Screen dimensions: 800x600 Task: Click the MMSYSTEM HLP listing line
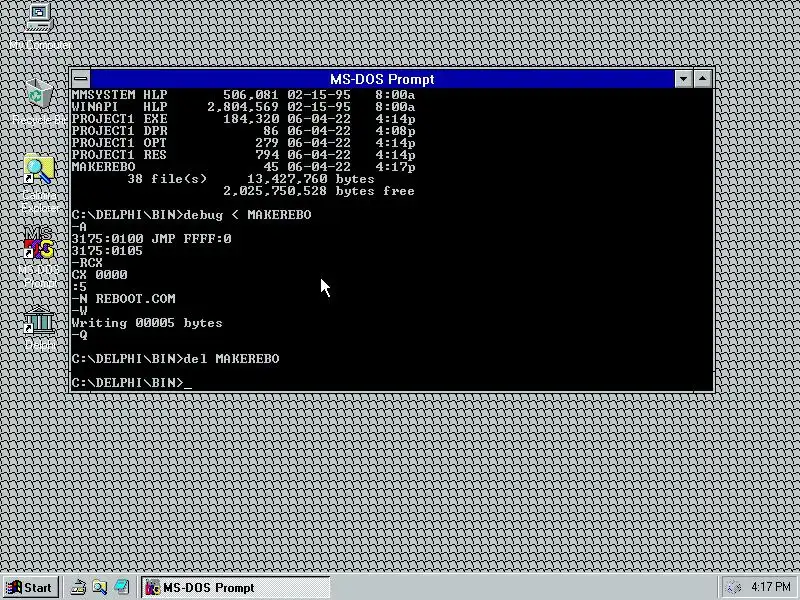click(x=243, y=95)
